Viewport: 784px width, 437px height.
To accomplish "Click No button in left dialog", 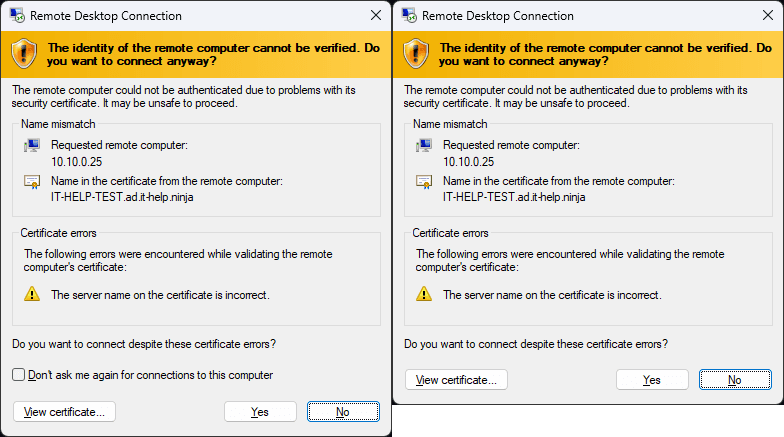I will [x=343, y=412].
